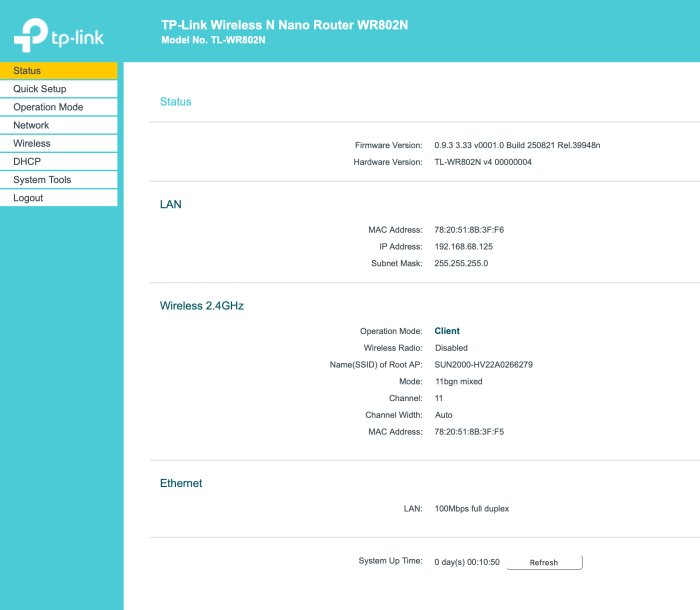Click the TP-Link Wireless N Nano Router title
700x610 pixels.
tap(284, 25)
